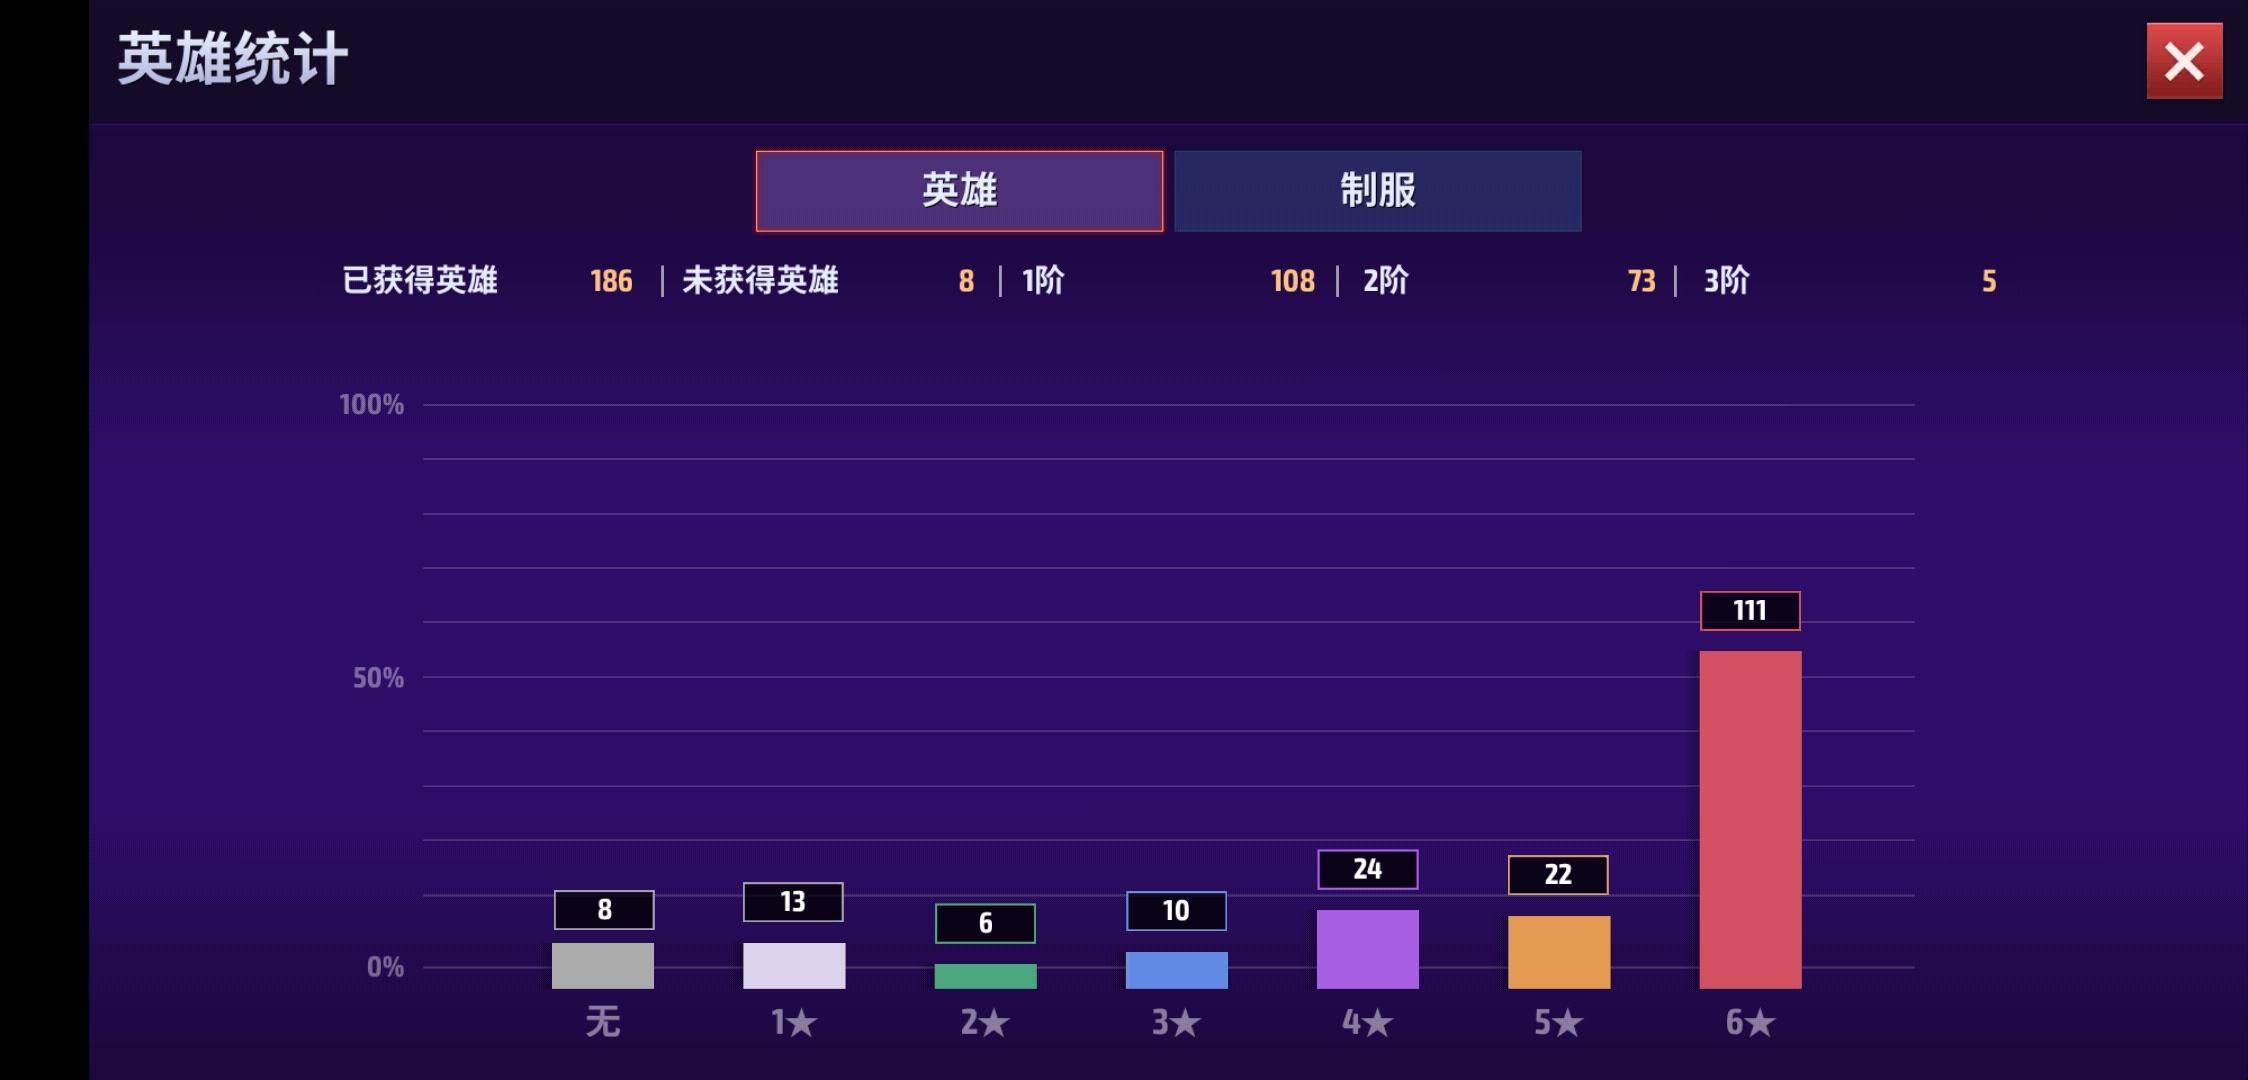This screenshot has width=2248, height=1080.
Task: Click the 1★ axis star label
Action: (794, 1022)
